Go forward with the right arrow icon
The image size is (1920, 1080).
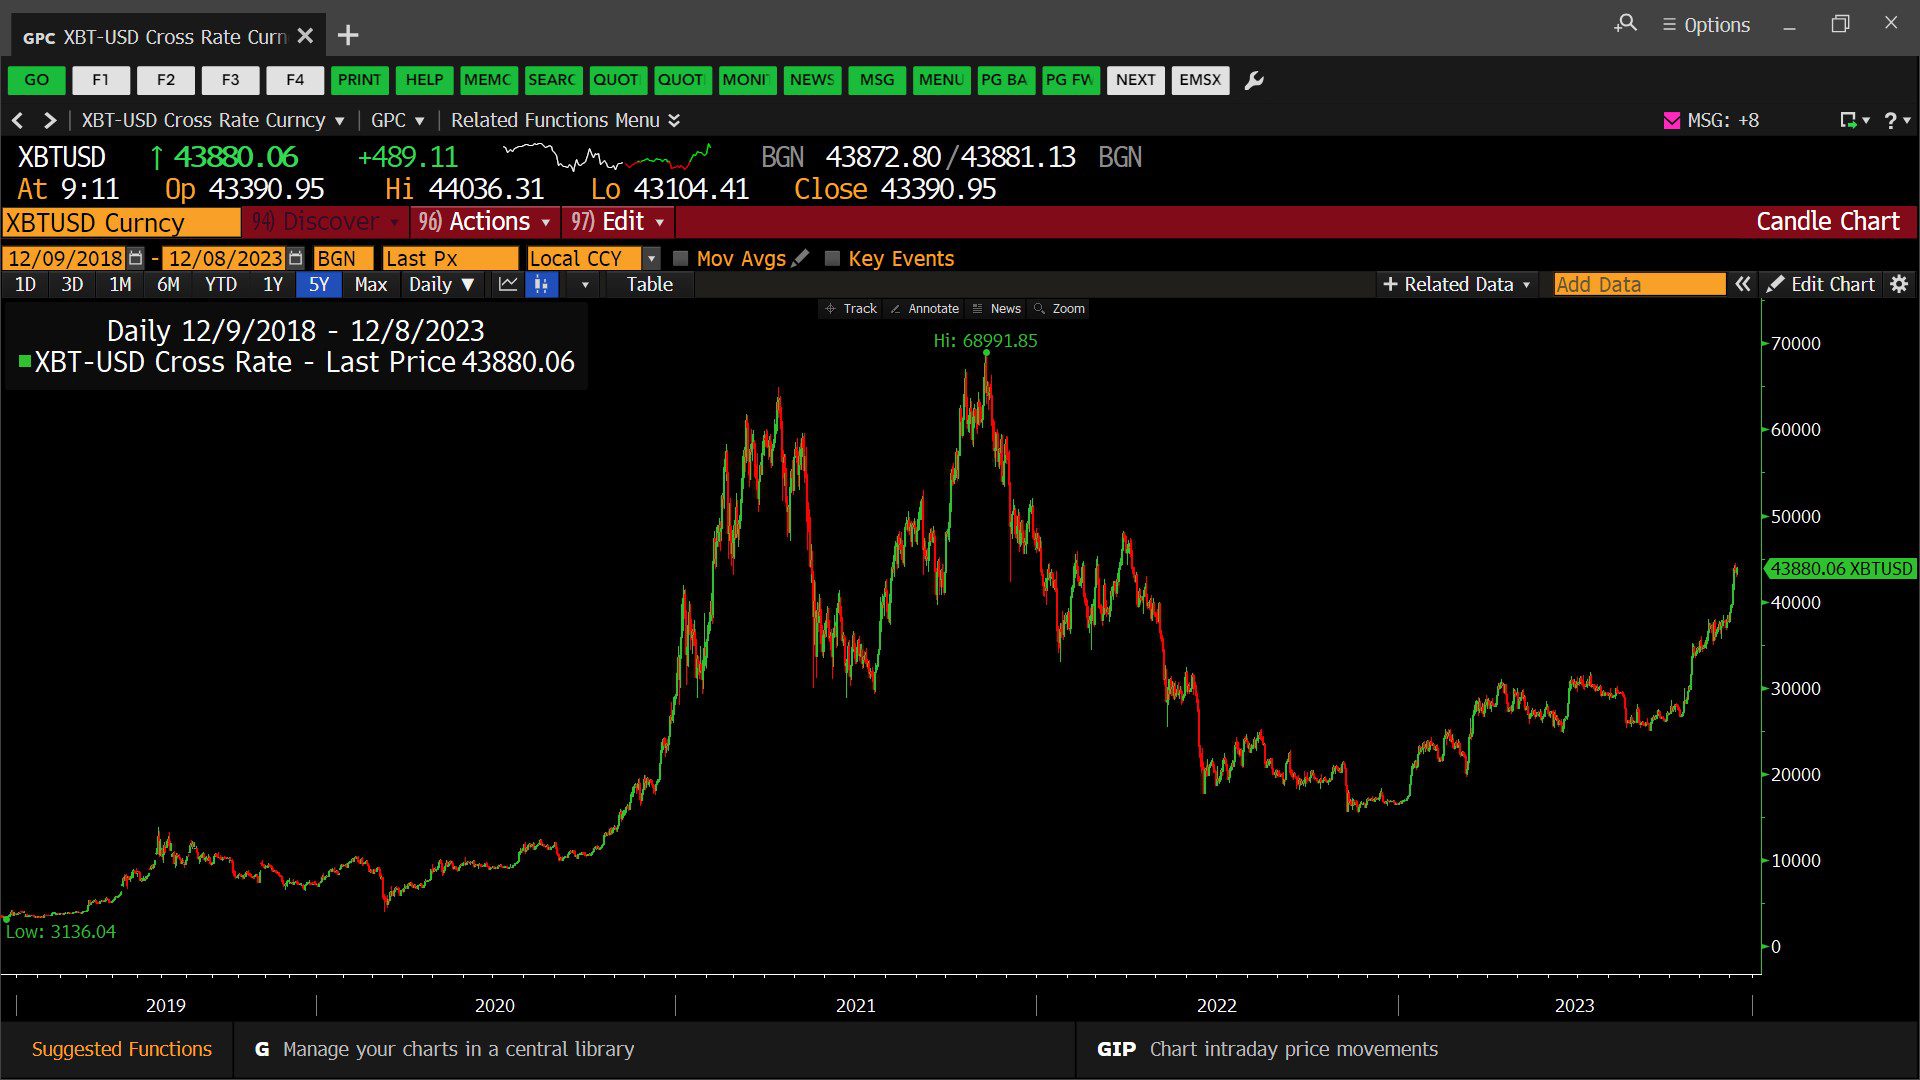pyautogui.click(x=49, y=120)
